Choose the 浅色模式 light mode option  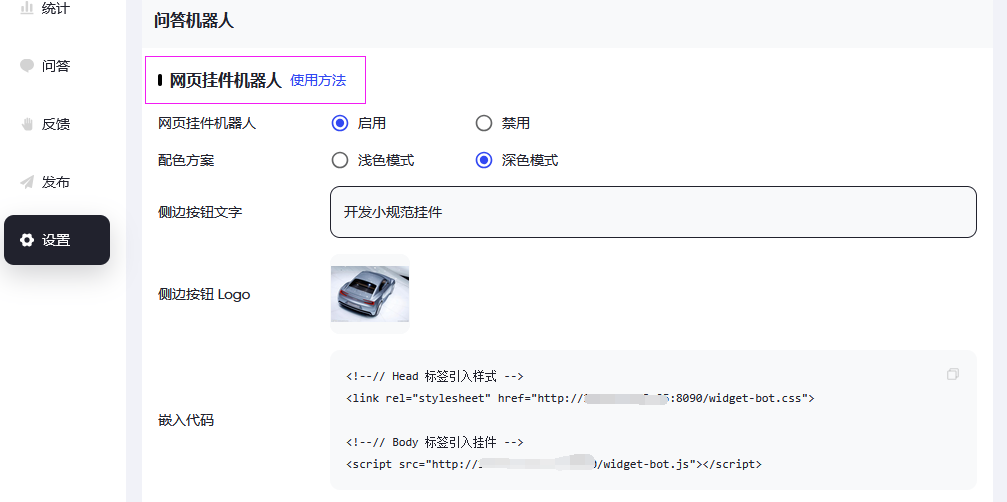pos(340,160)
